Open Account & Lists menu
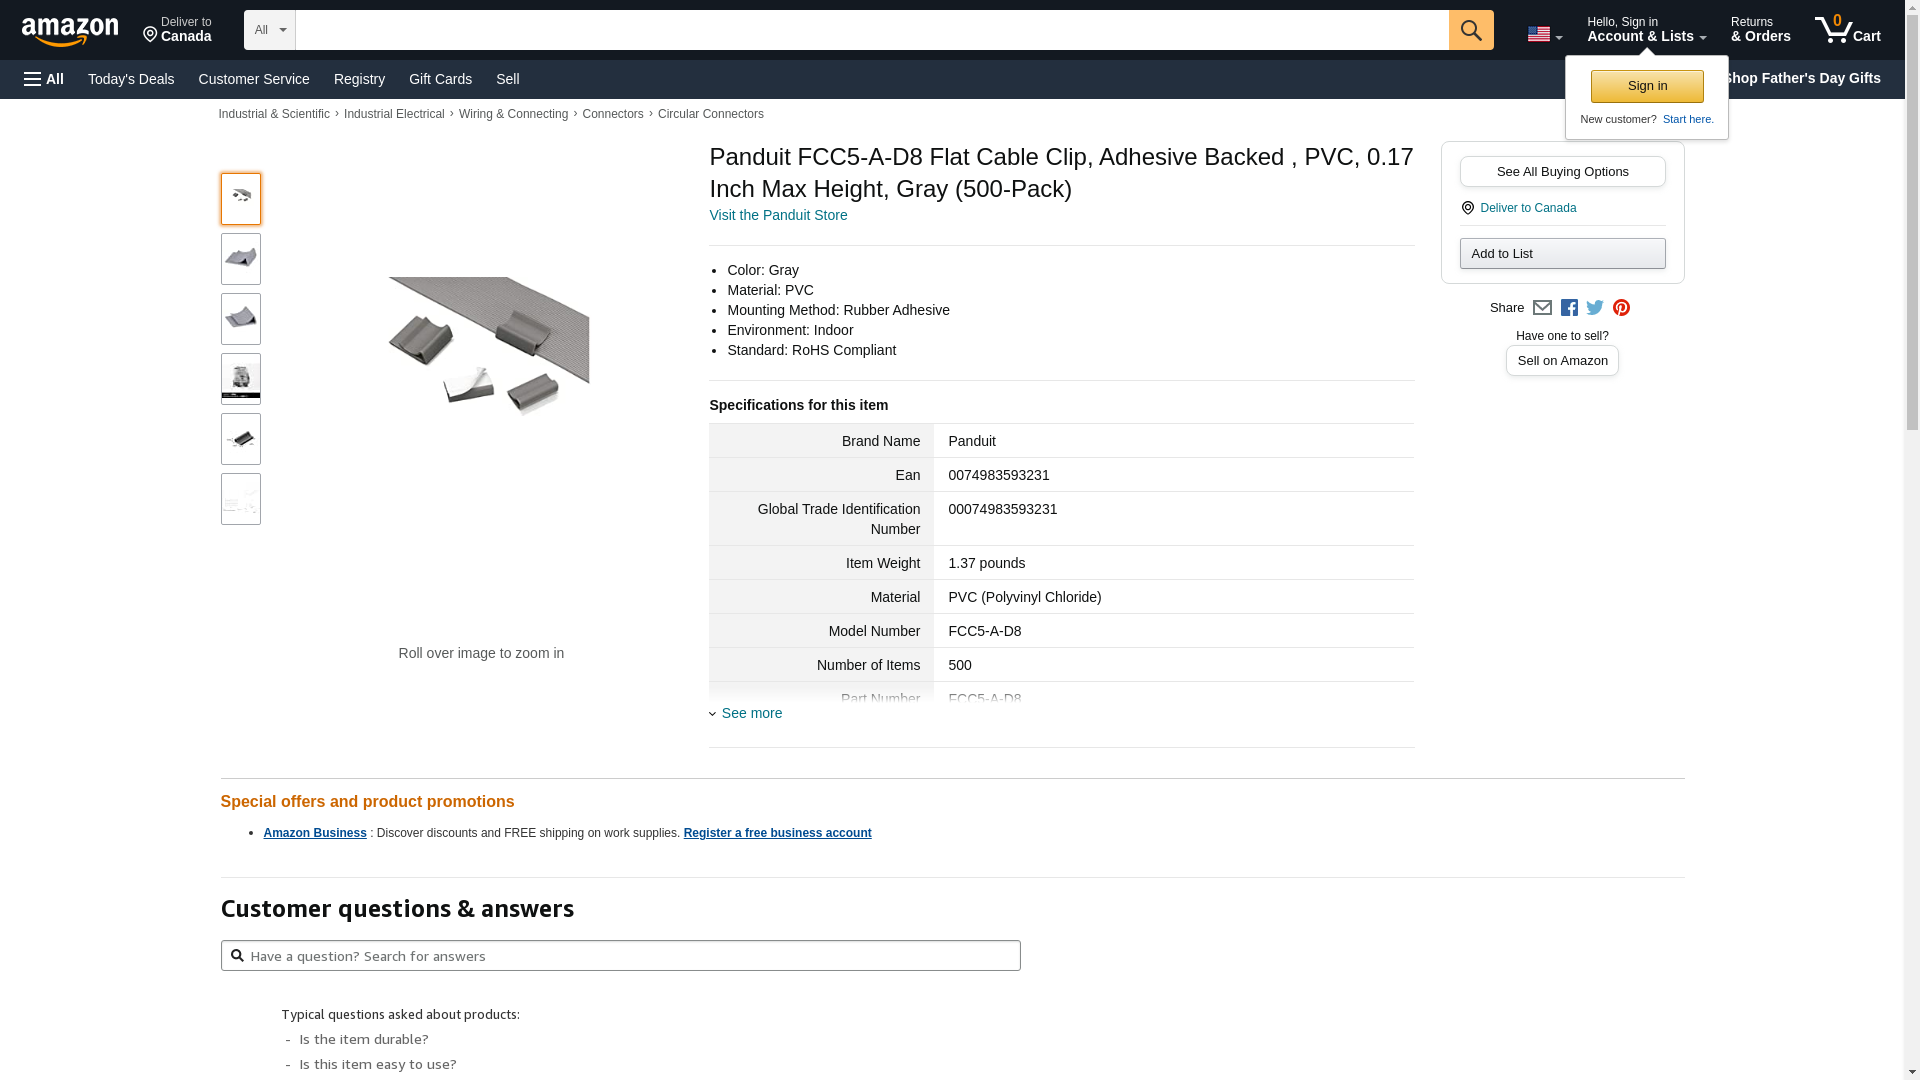This screenshot has width=1920, height=1080. [1646, 30]
